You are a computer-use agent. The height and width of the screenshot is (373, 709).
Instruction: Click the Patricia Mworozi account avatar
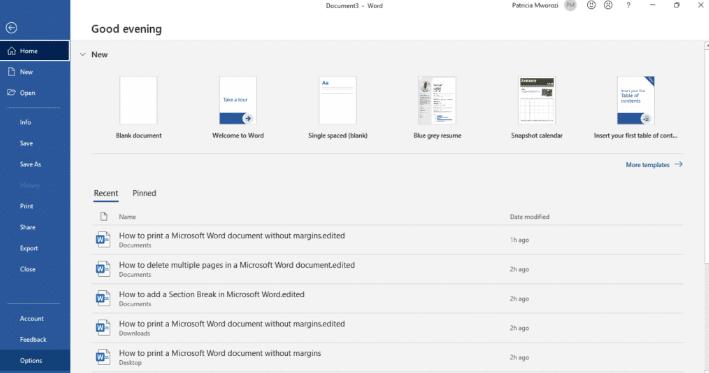(x=571, y=5)
